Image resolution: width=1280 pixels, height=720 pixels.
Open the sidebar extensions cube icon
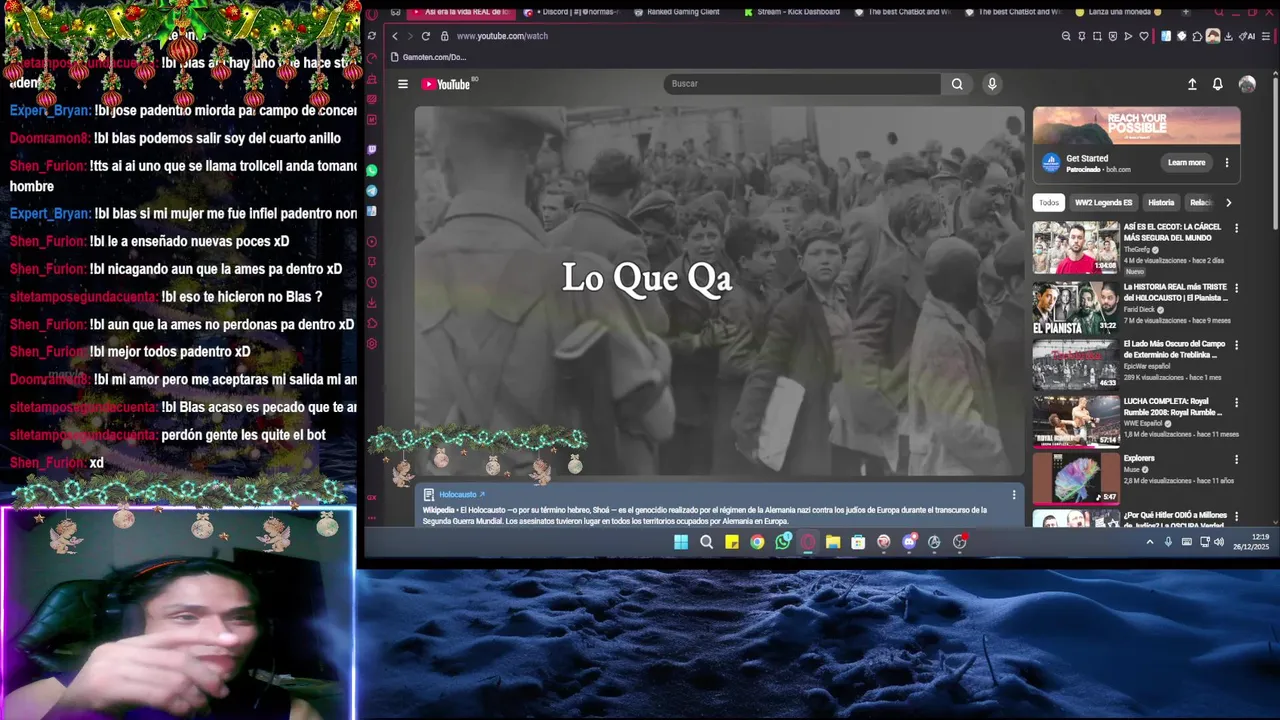[372, 323]
